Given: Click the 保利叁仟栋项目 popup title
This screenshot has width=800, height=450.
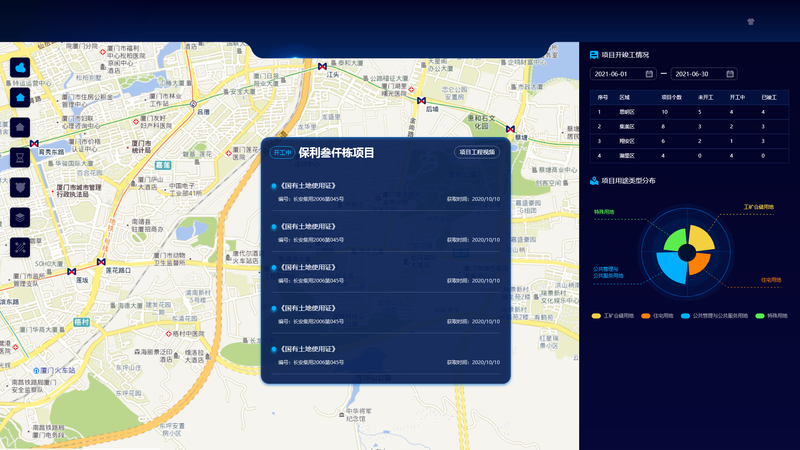Looking at the screenshot, I should tap(336, 153).
